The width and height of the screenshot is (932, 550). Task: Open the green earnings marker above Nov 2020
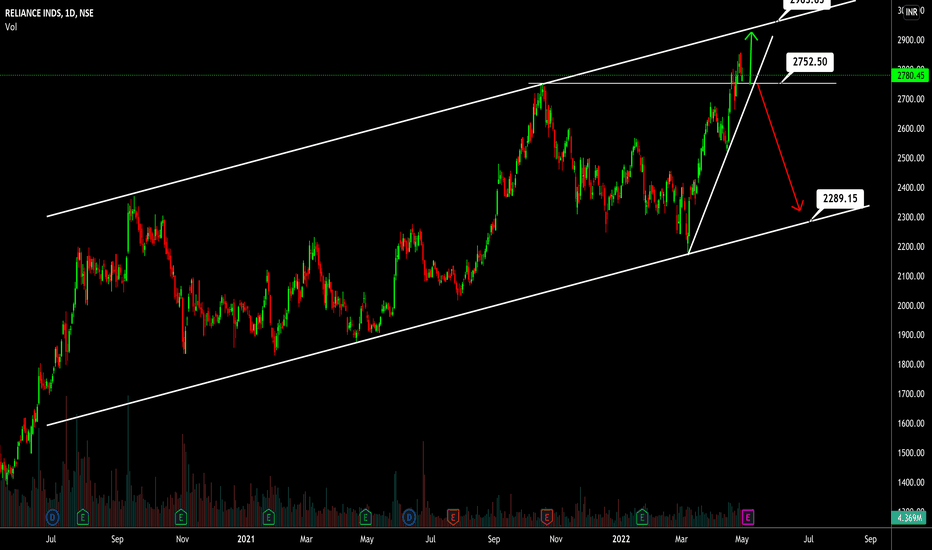tap(181, 517)
